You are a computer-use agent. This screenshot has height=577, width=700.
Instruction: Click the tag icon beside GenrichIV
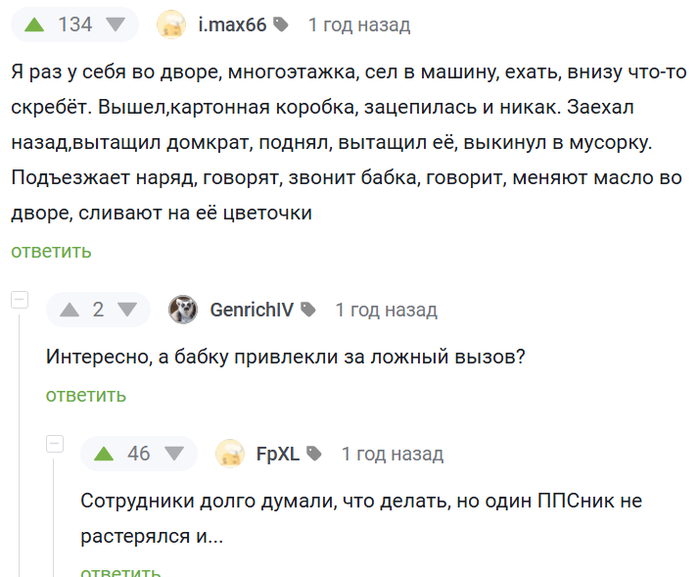click(308, 310)
